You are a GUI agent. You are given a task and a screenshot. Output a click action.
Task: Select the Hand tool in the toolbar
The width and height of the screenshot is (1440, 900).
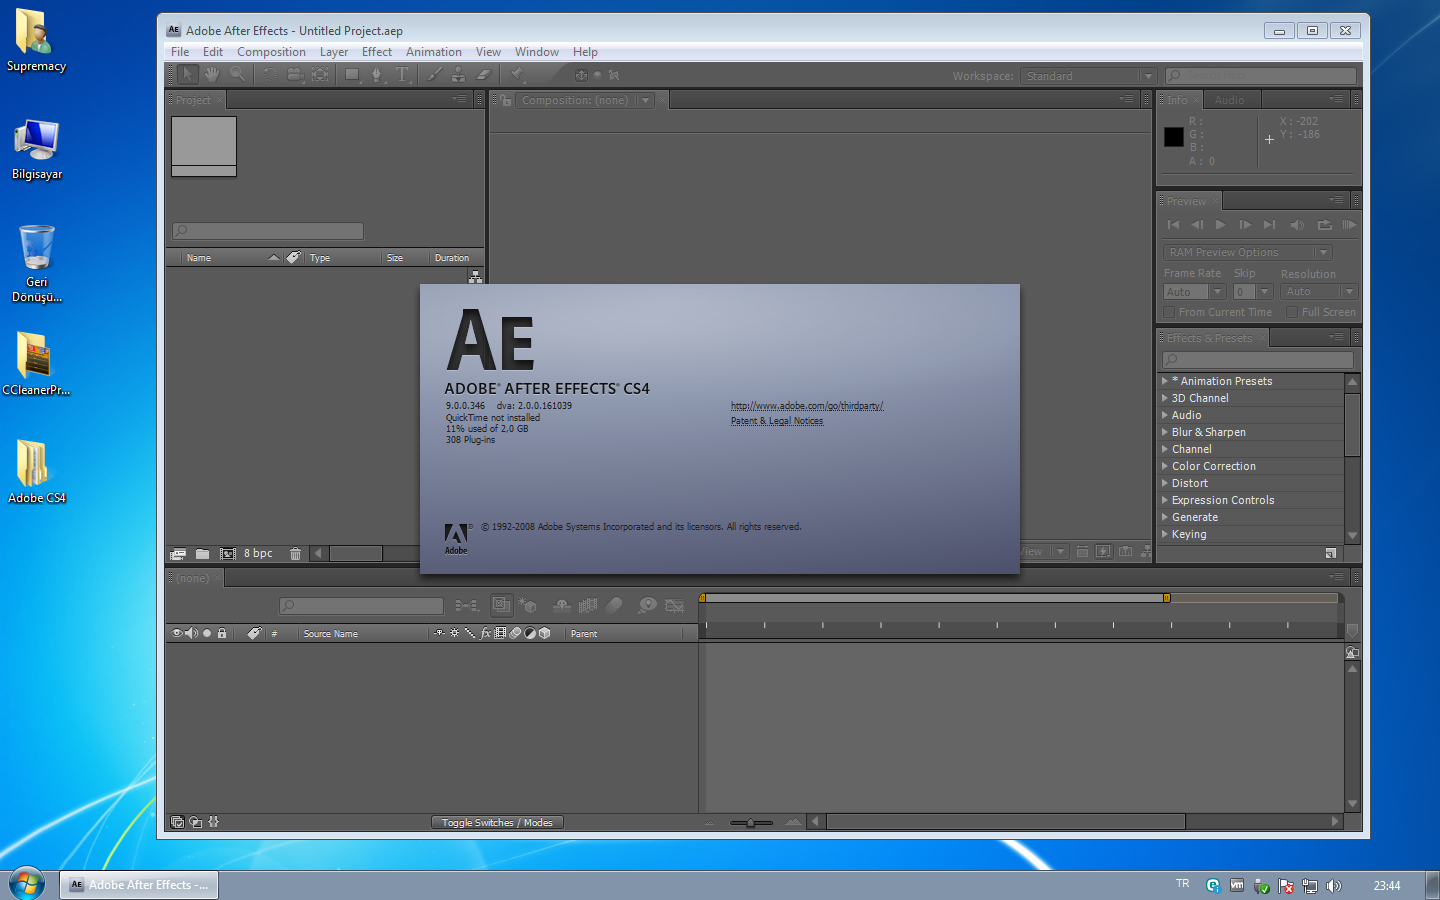pos(212,74)
